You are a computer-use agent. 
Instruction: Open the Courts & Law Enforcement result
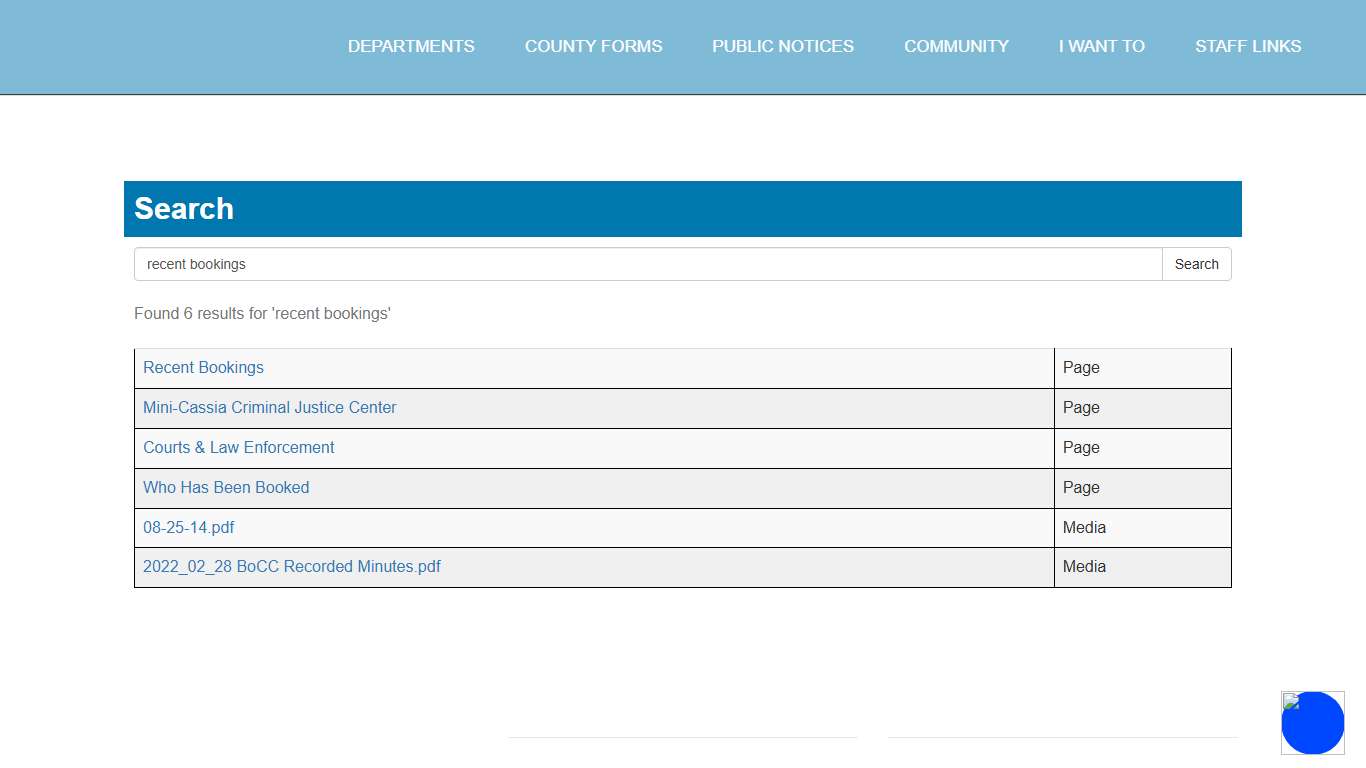click(x=238, y=447)
